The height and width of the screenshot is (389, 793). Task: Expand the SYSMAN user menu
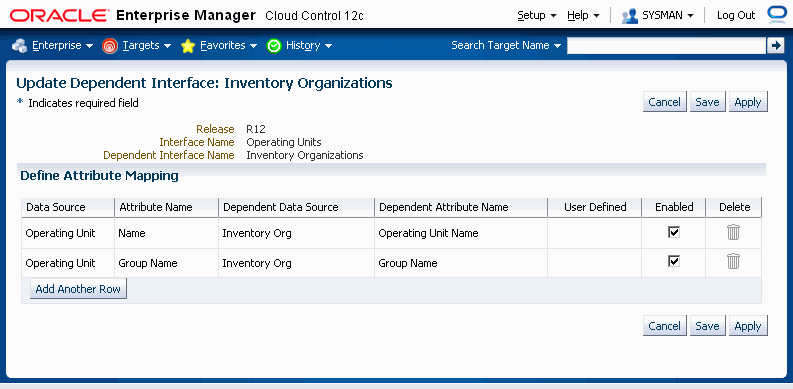668,15
